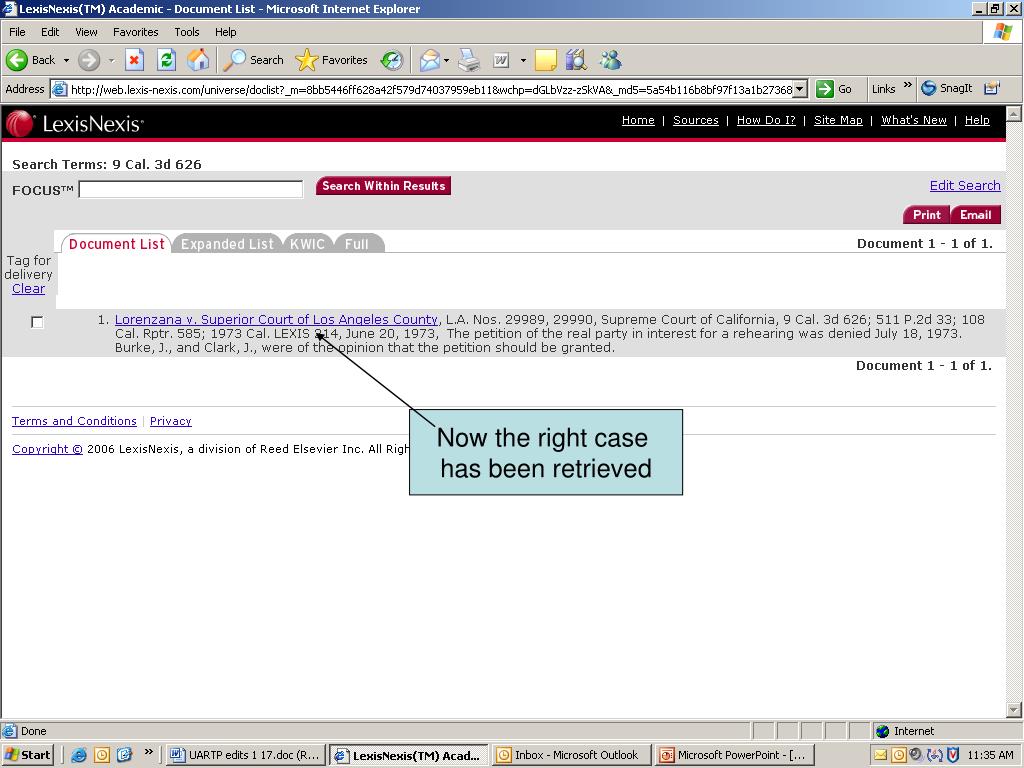Open Internet Explorer from quick launch

79,755
